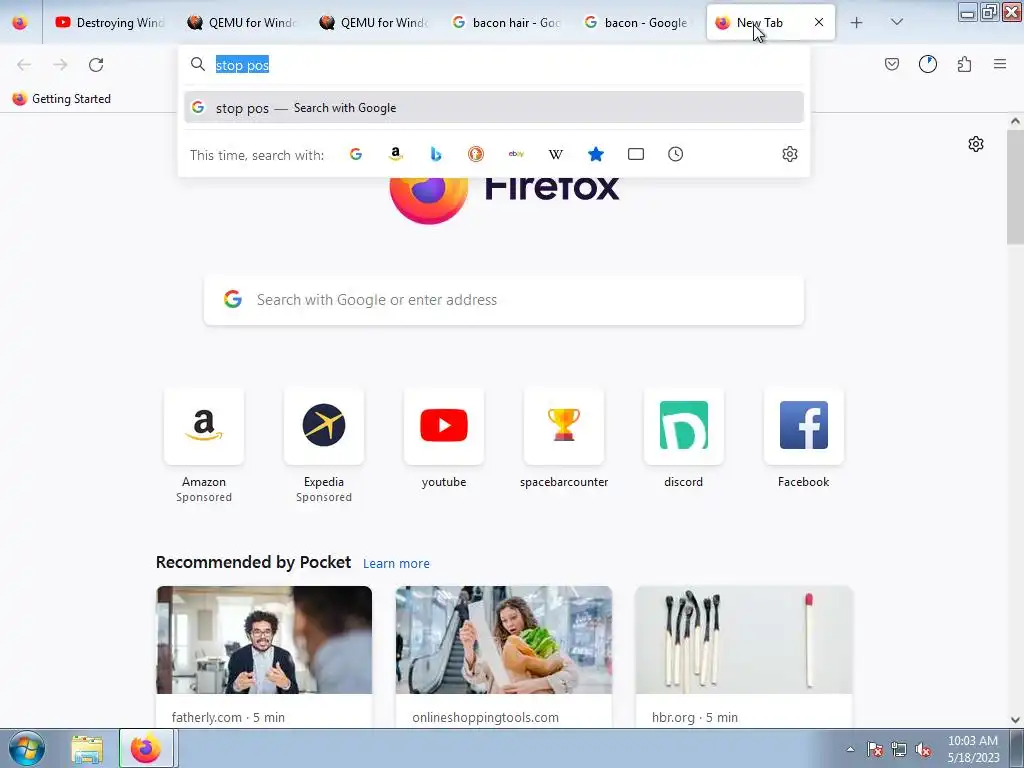Screen dimensions: 1024x768
Task: Open a new tab with plus button
Action: pyautogui.click(x=856, y=23)
